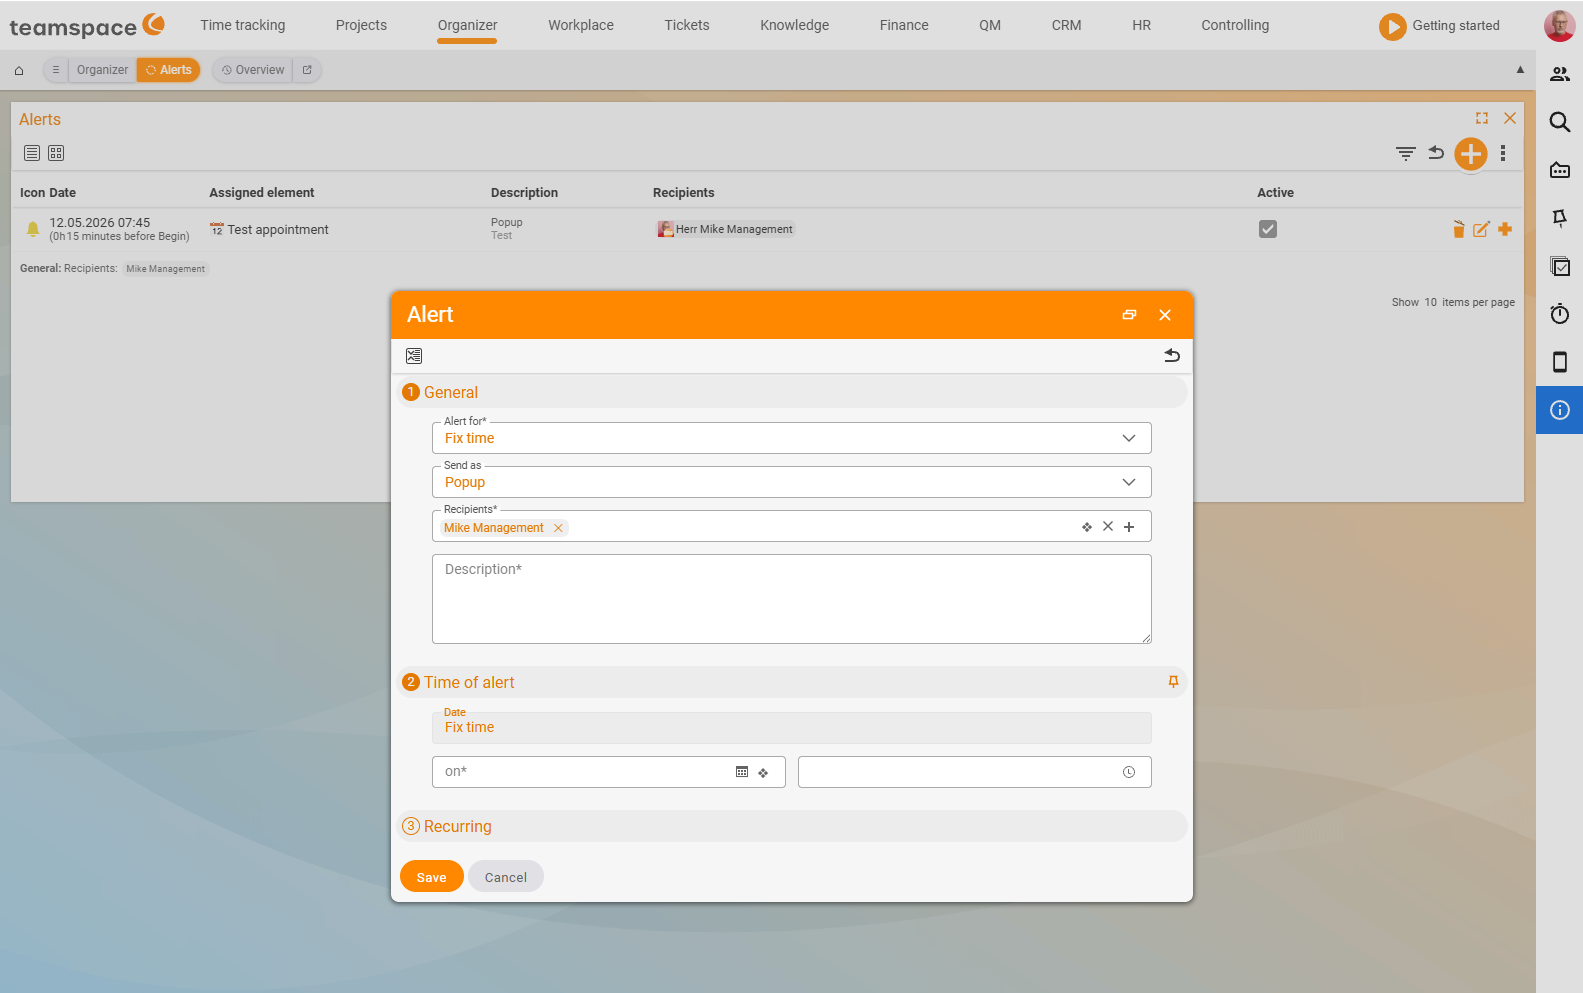Click the Cancel button
The height and width of the screenshot is (993, 1583).
(505, 877)
